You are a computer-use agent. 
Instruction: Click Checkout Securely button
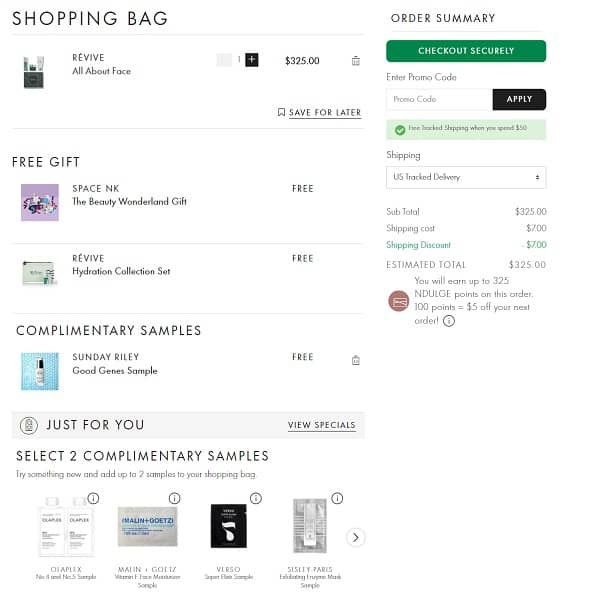point(466,51)
